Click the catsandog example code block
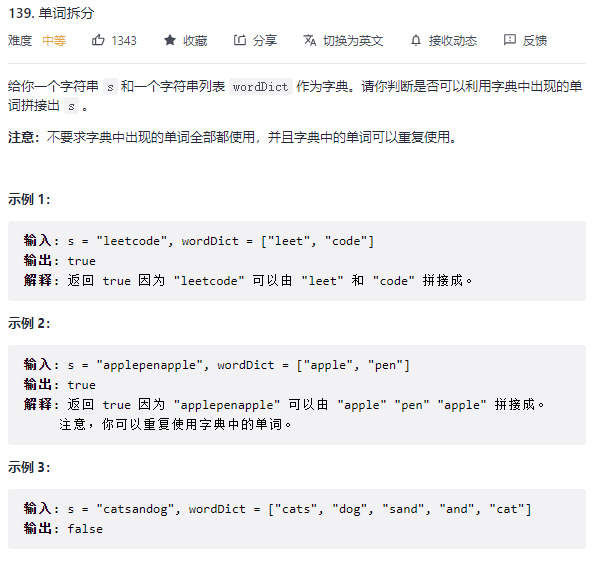The width and height of the screenshot is (600, 577). (x=297, y=519)
